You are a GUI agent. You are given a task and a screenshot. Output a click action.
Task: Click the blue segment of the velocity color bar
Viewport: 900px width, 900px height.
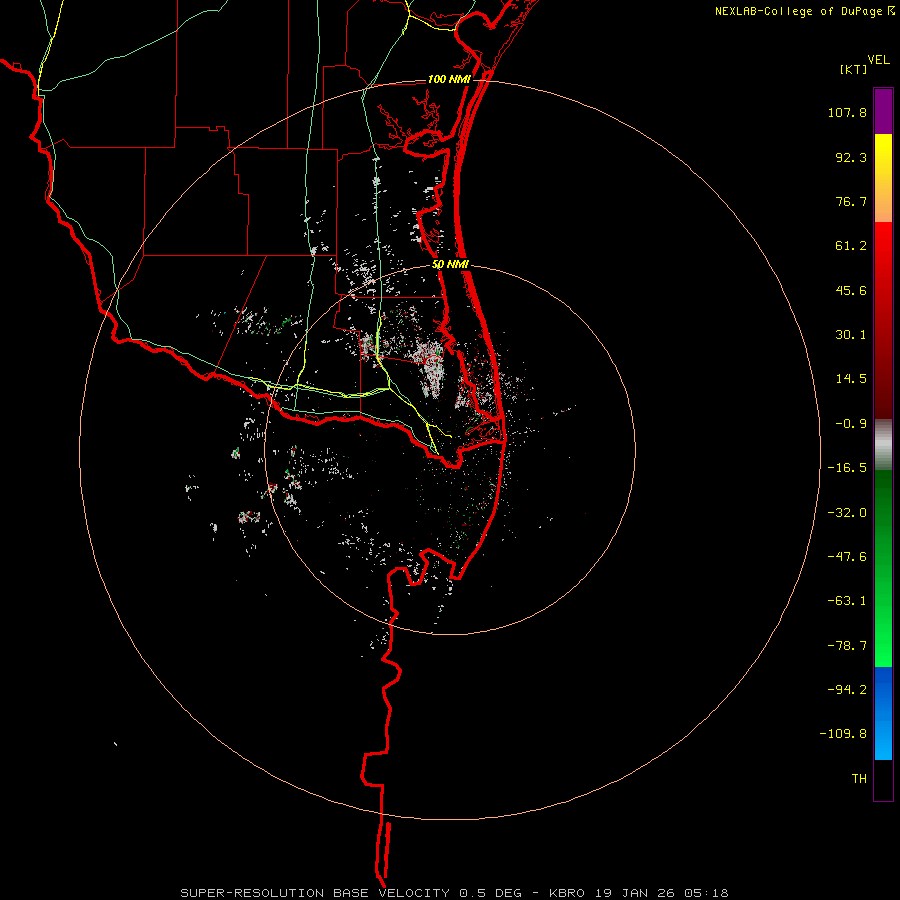[x=883, y=713]
